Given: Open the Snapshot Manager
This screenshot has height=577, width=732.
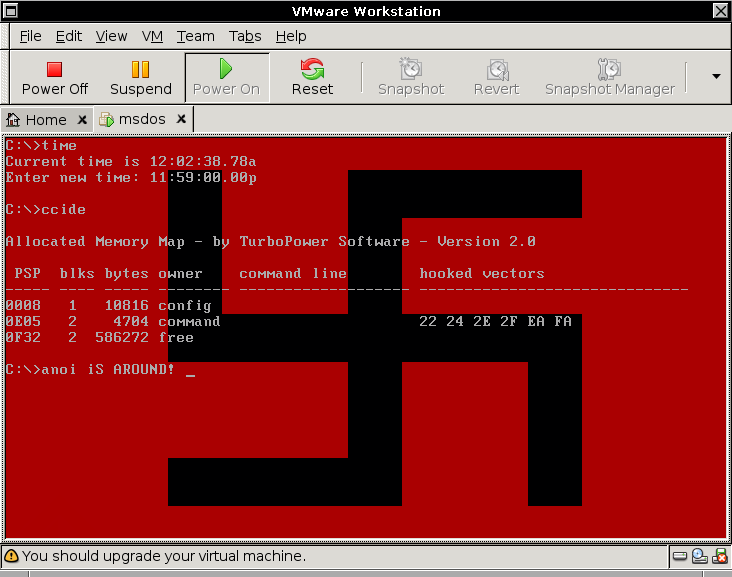Looking at the screenshot, I should pos(610,77).
